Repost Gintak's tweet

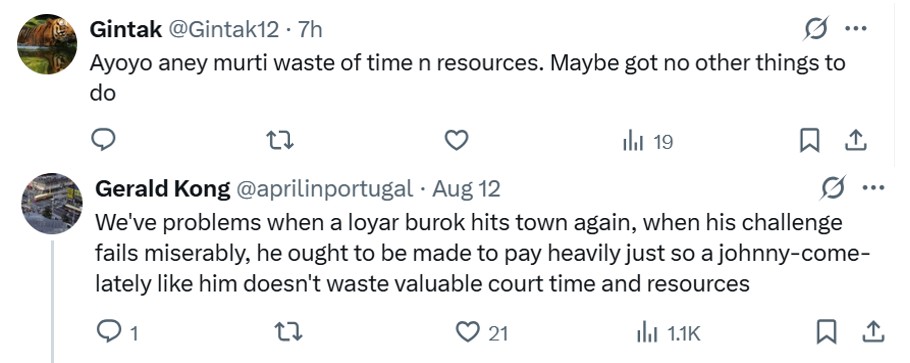coord(280,141)
